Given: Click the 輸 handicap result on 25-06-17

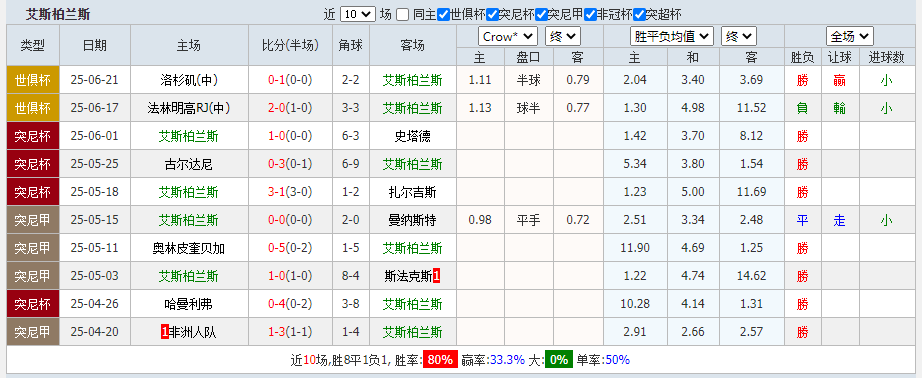Looking at the screenshot, I should point(839,108).
